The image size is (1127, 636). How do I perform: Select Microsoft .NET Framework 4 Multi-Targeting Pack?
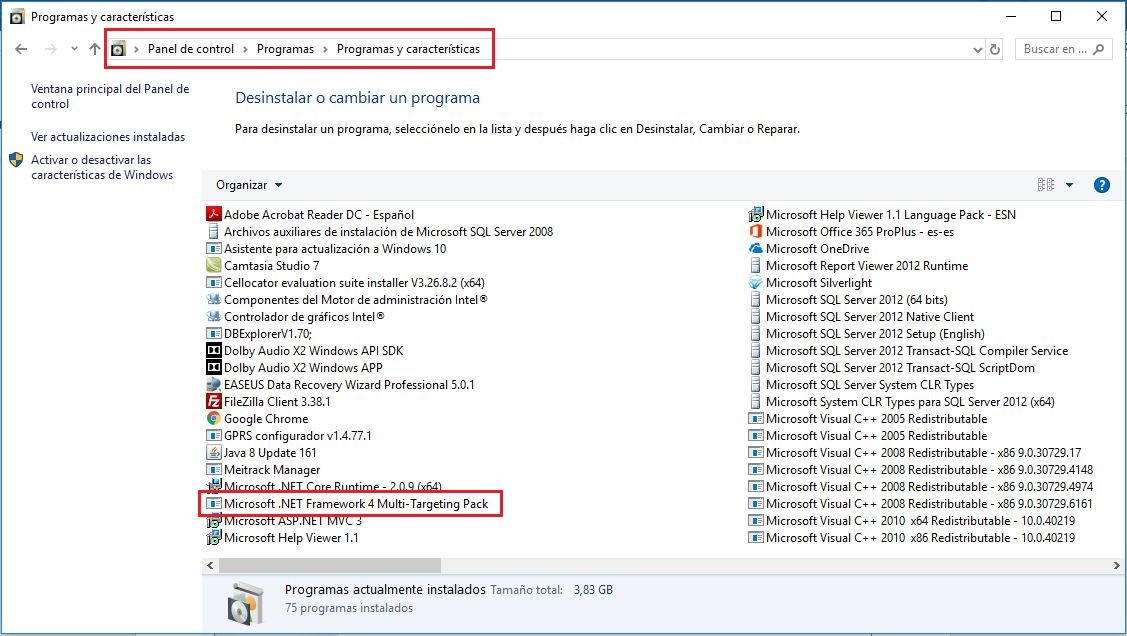coord(347,504)
